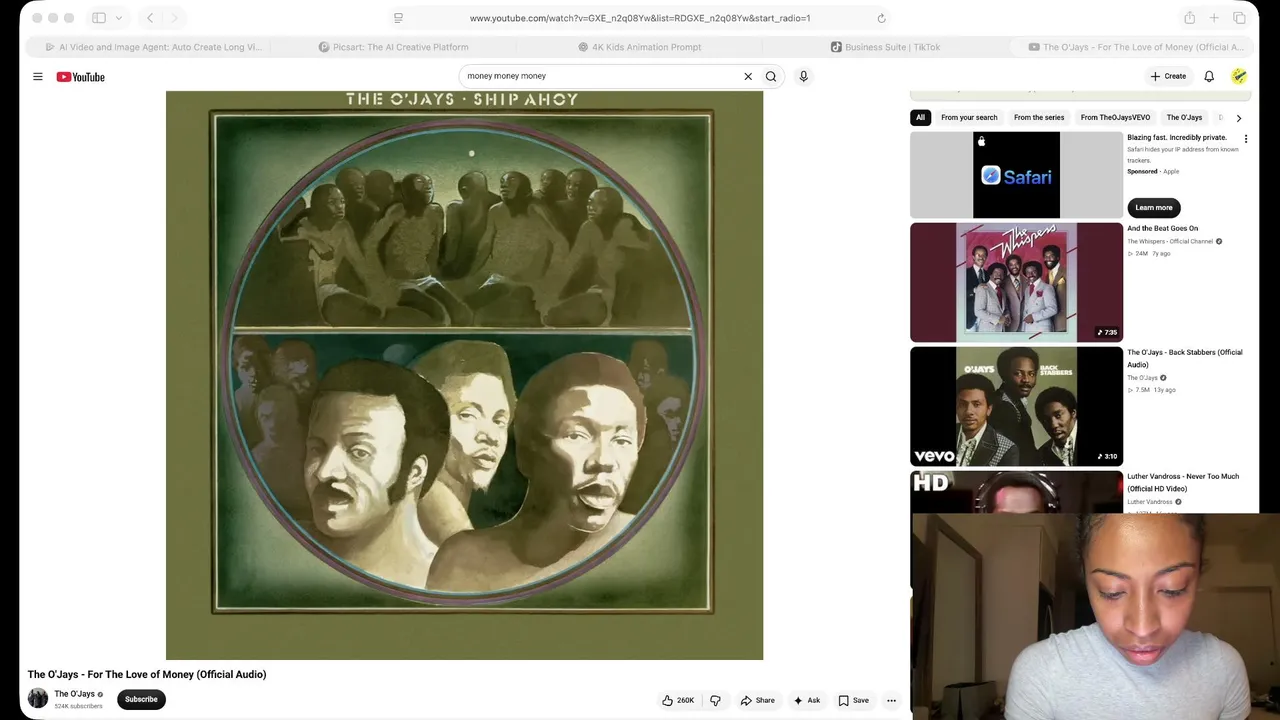
Task: Open The Whispers video thumbnail
Action: 1016,282
